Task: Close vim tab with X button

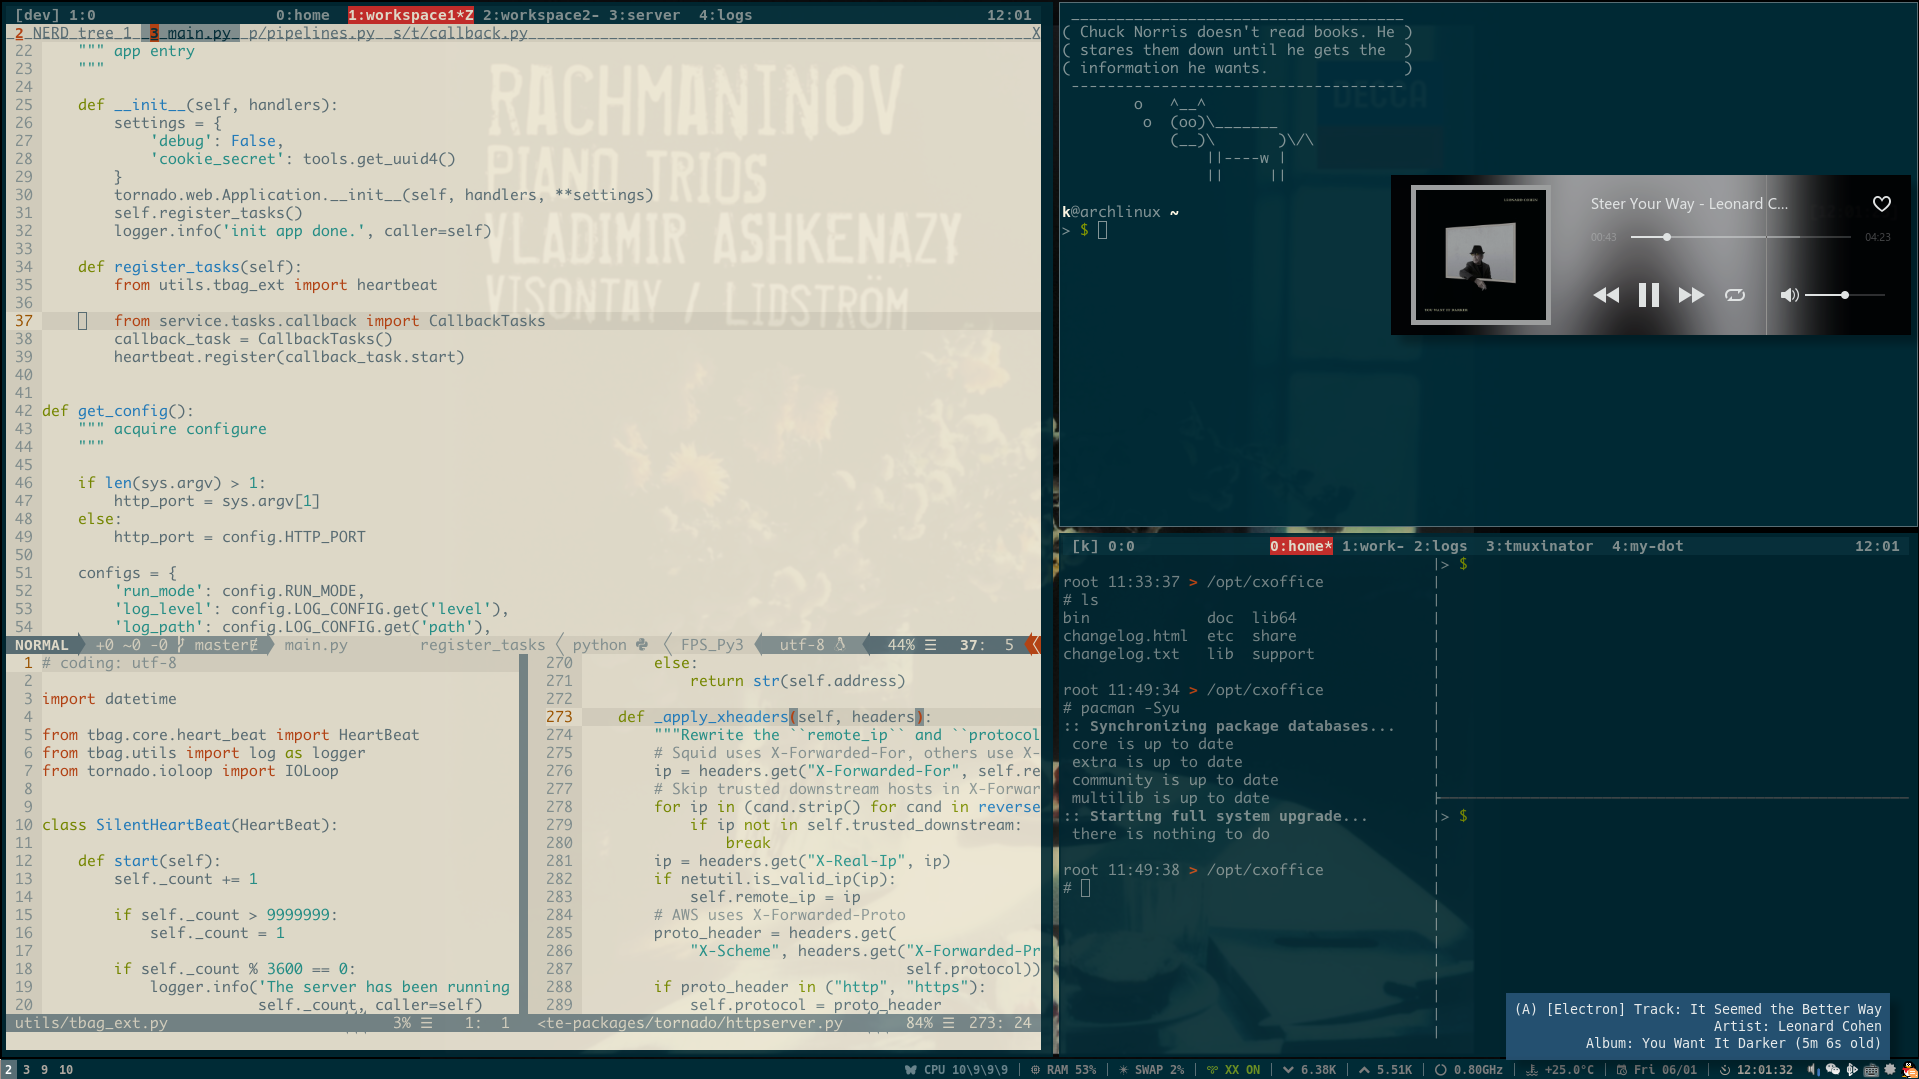Action: (1036, 33)
